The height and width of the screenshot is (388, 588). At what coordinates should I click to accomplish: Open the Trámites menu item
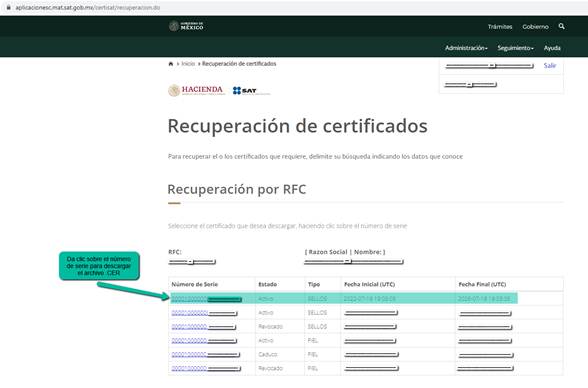(x=500, y=27)
